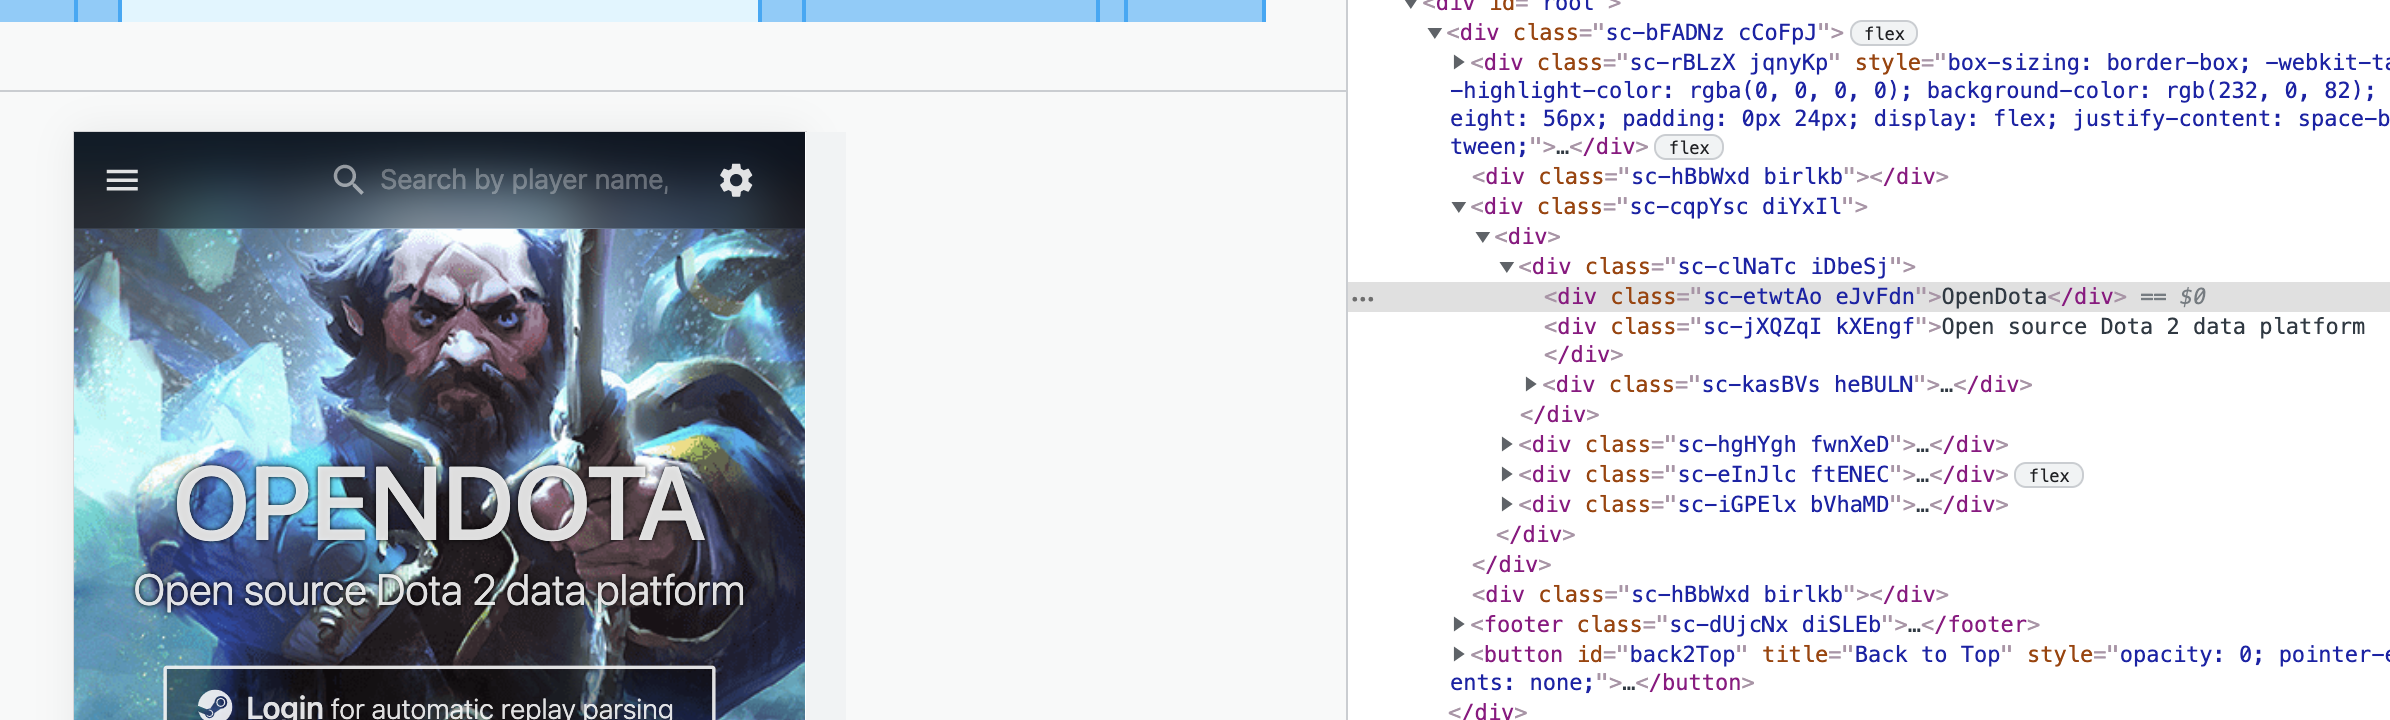Screen dimensions: 2390x720
Task: Click the Wizard hero artwork image
Action: (x=439, y=474)
